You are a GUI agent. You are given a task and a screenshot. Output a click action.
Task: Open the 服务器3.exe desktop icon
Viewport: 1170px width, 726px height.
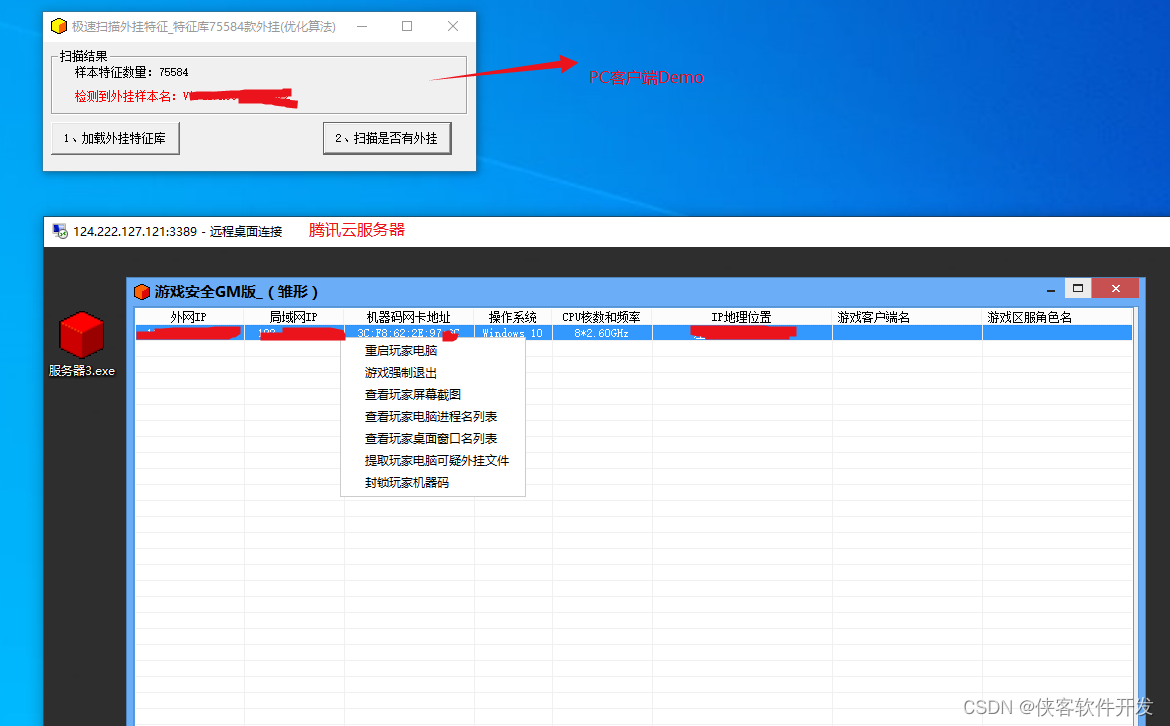click(x=81, y=344)
